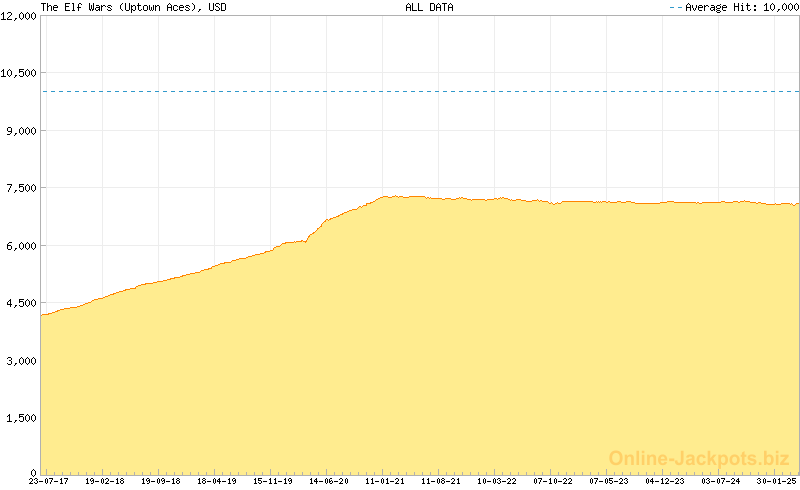Click the 11-01-21 date label
The height and width of the screenshot is (490, 800).
tap(384, 481)
